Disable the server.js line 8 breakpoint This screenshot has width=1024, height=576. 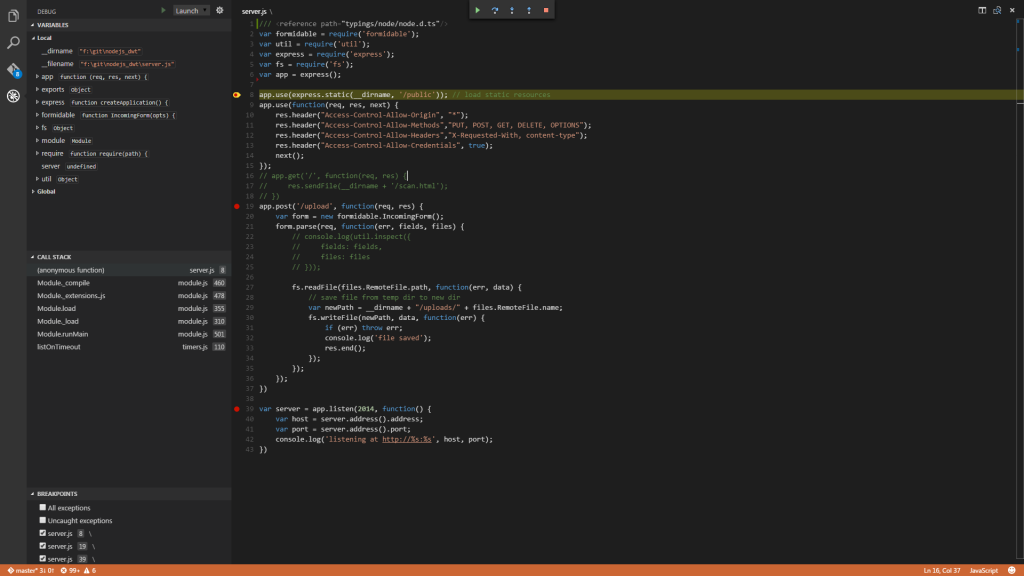[x=42, y=532]
